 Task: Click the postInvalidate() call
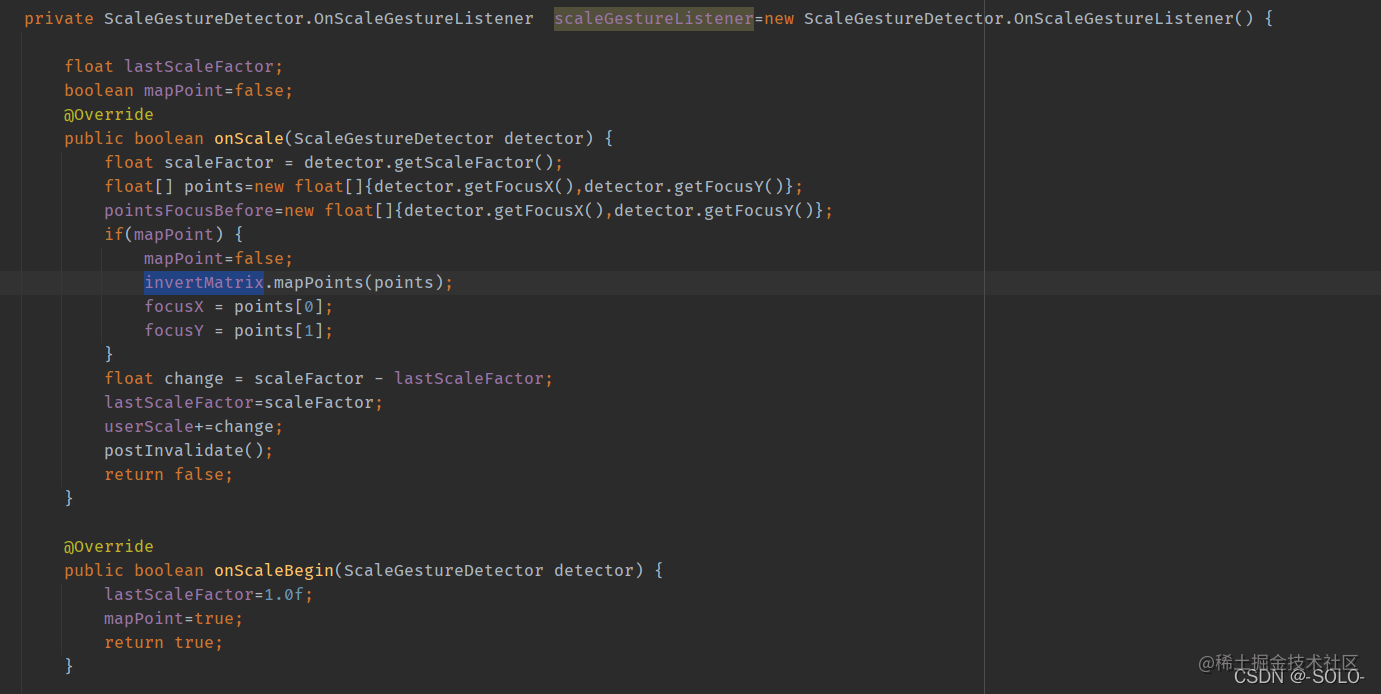tap(189, 450)
